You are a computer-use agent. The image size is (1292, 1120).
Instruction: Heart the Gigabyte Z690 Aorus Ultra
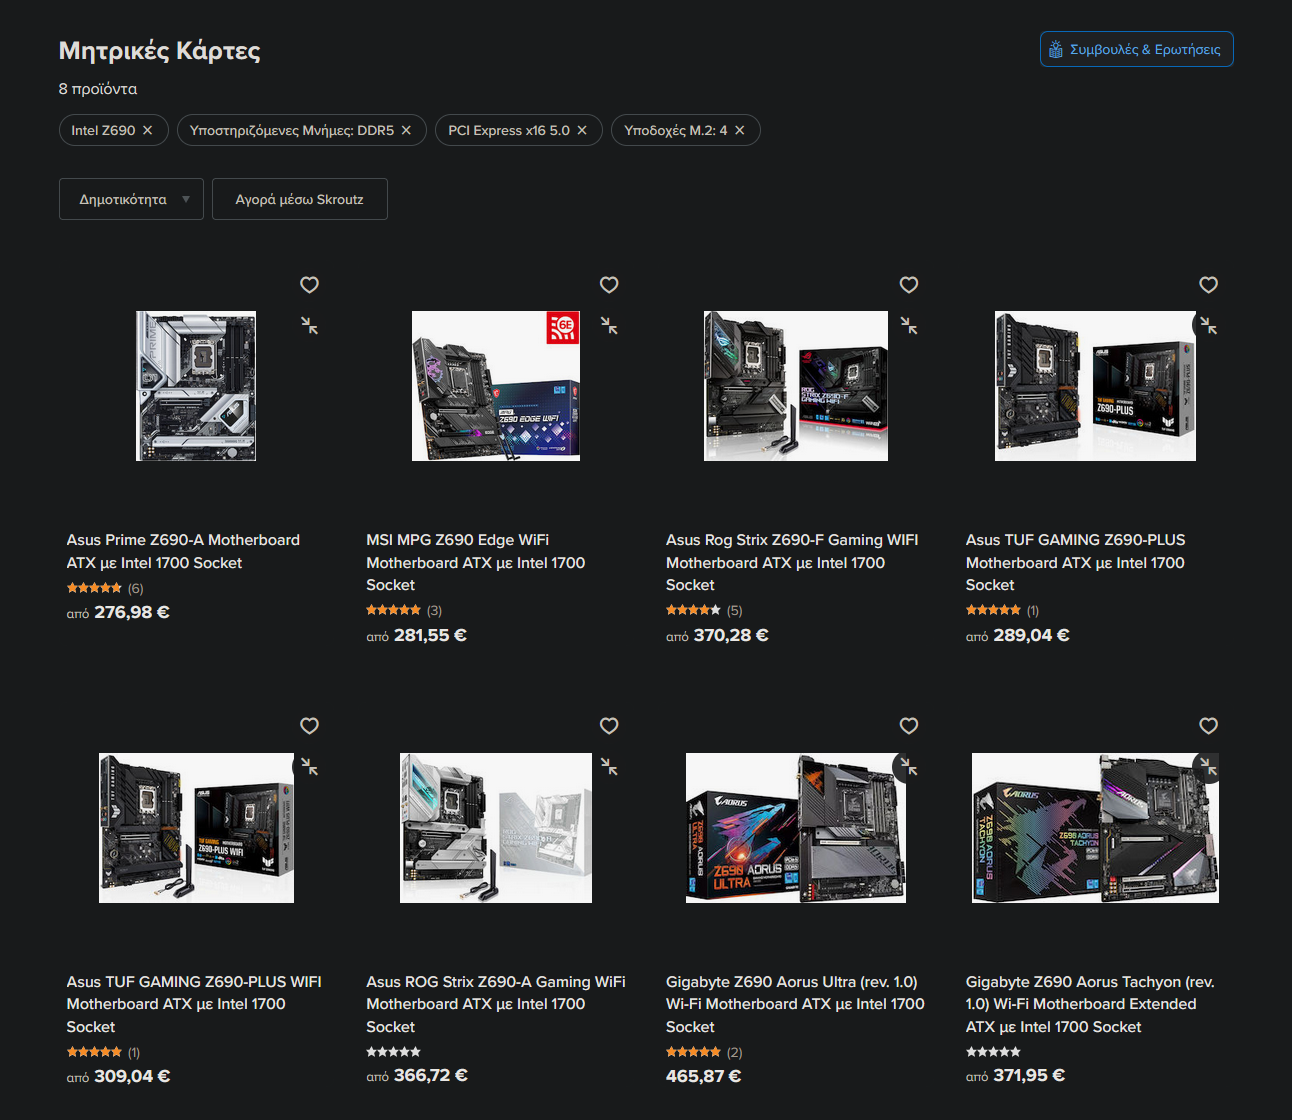(909, 726)
